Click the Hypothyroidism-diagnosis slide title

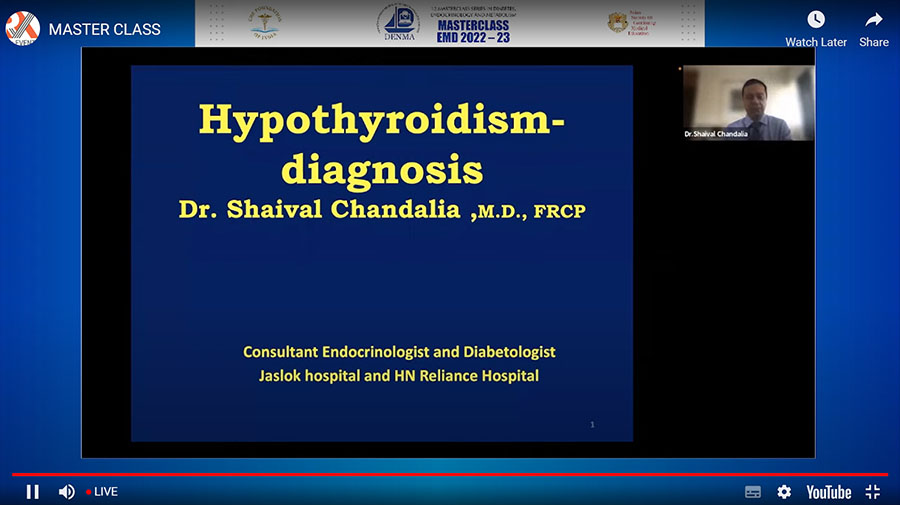tap(382, 144)
